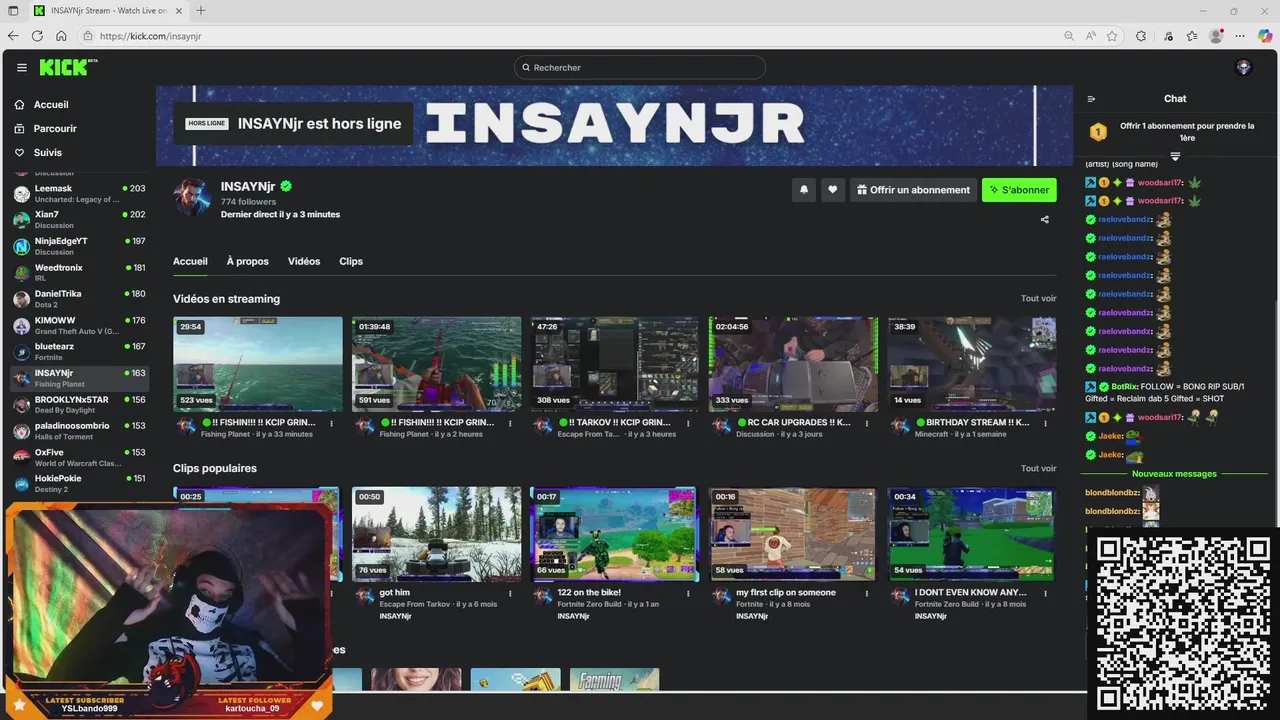Click the Rechercher search field

(x=640, y=67)
